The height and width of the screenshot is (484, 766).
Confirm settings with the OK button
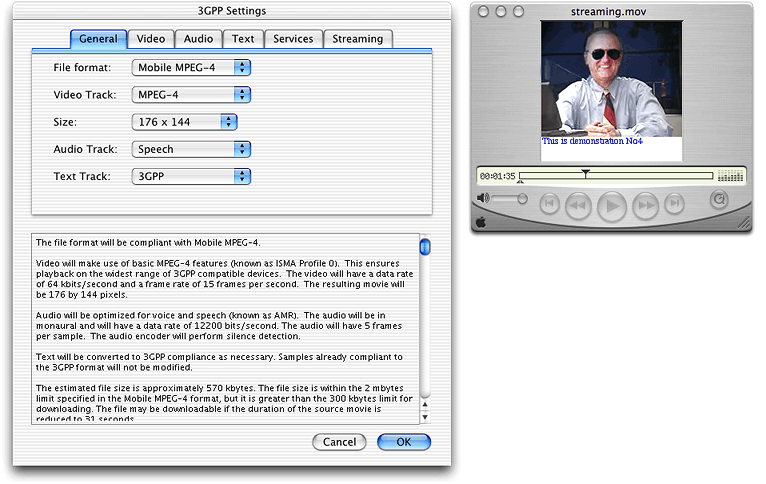tap(404, 442)
